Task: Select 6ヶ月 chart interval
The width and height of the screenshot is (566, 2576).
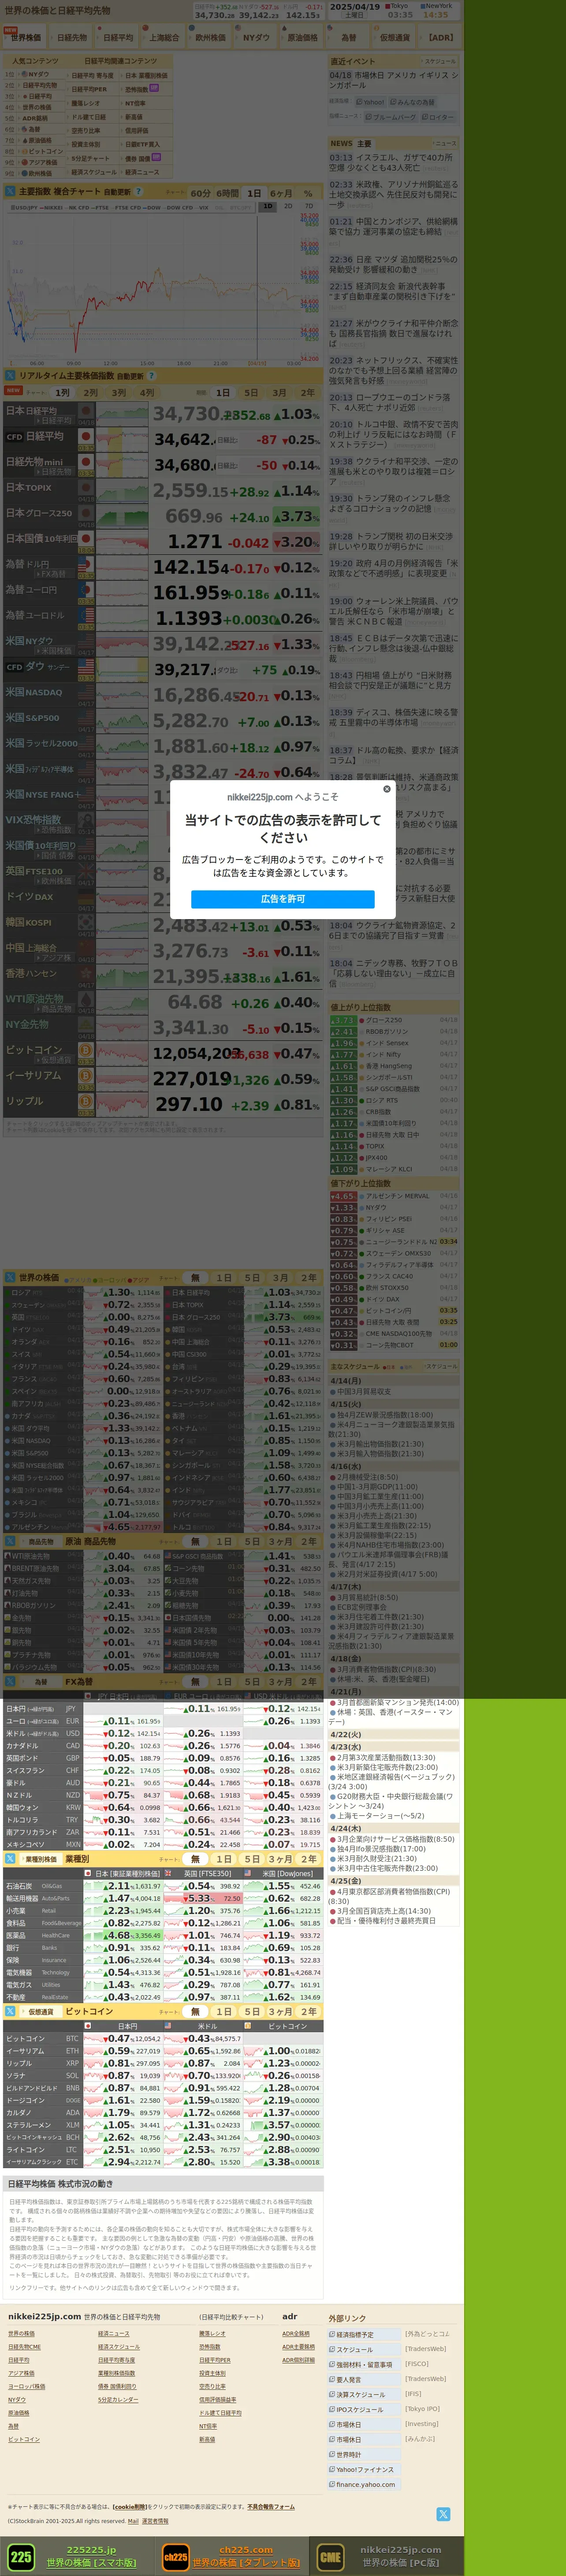Action: point(281,193)
